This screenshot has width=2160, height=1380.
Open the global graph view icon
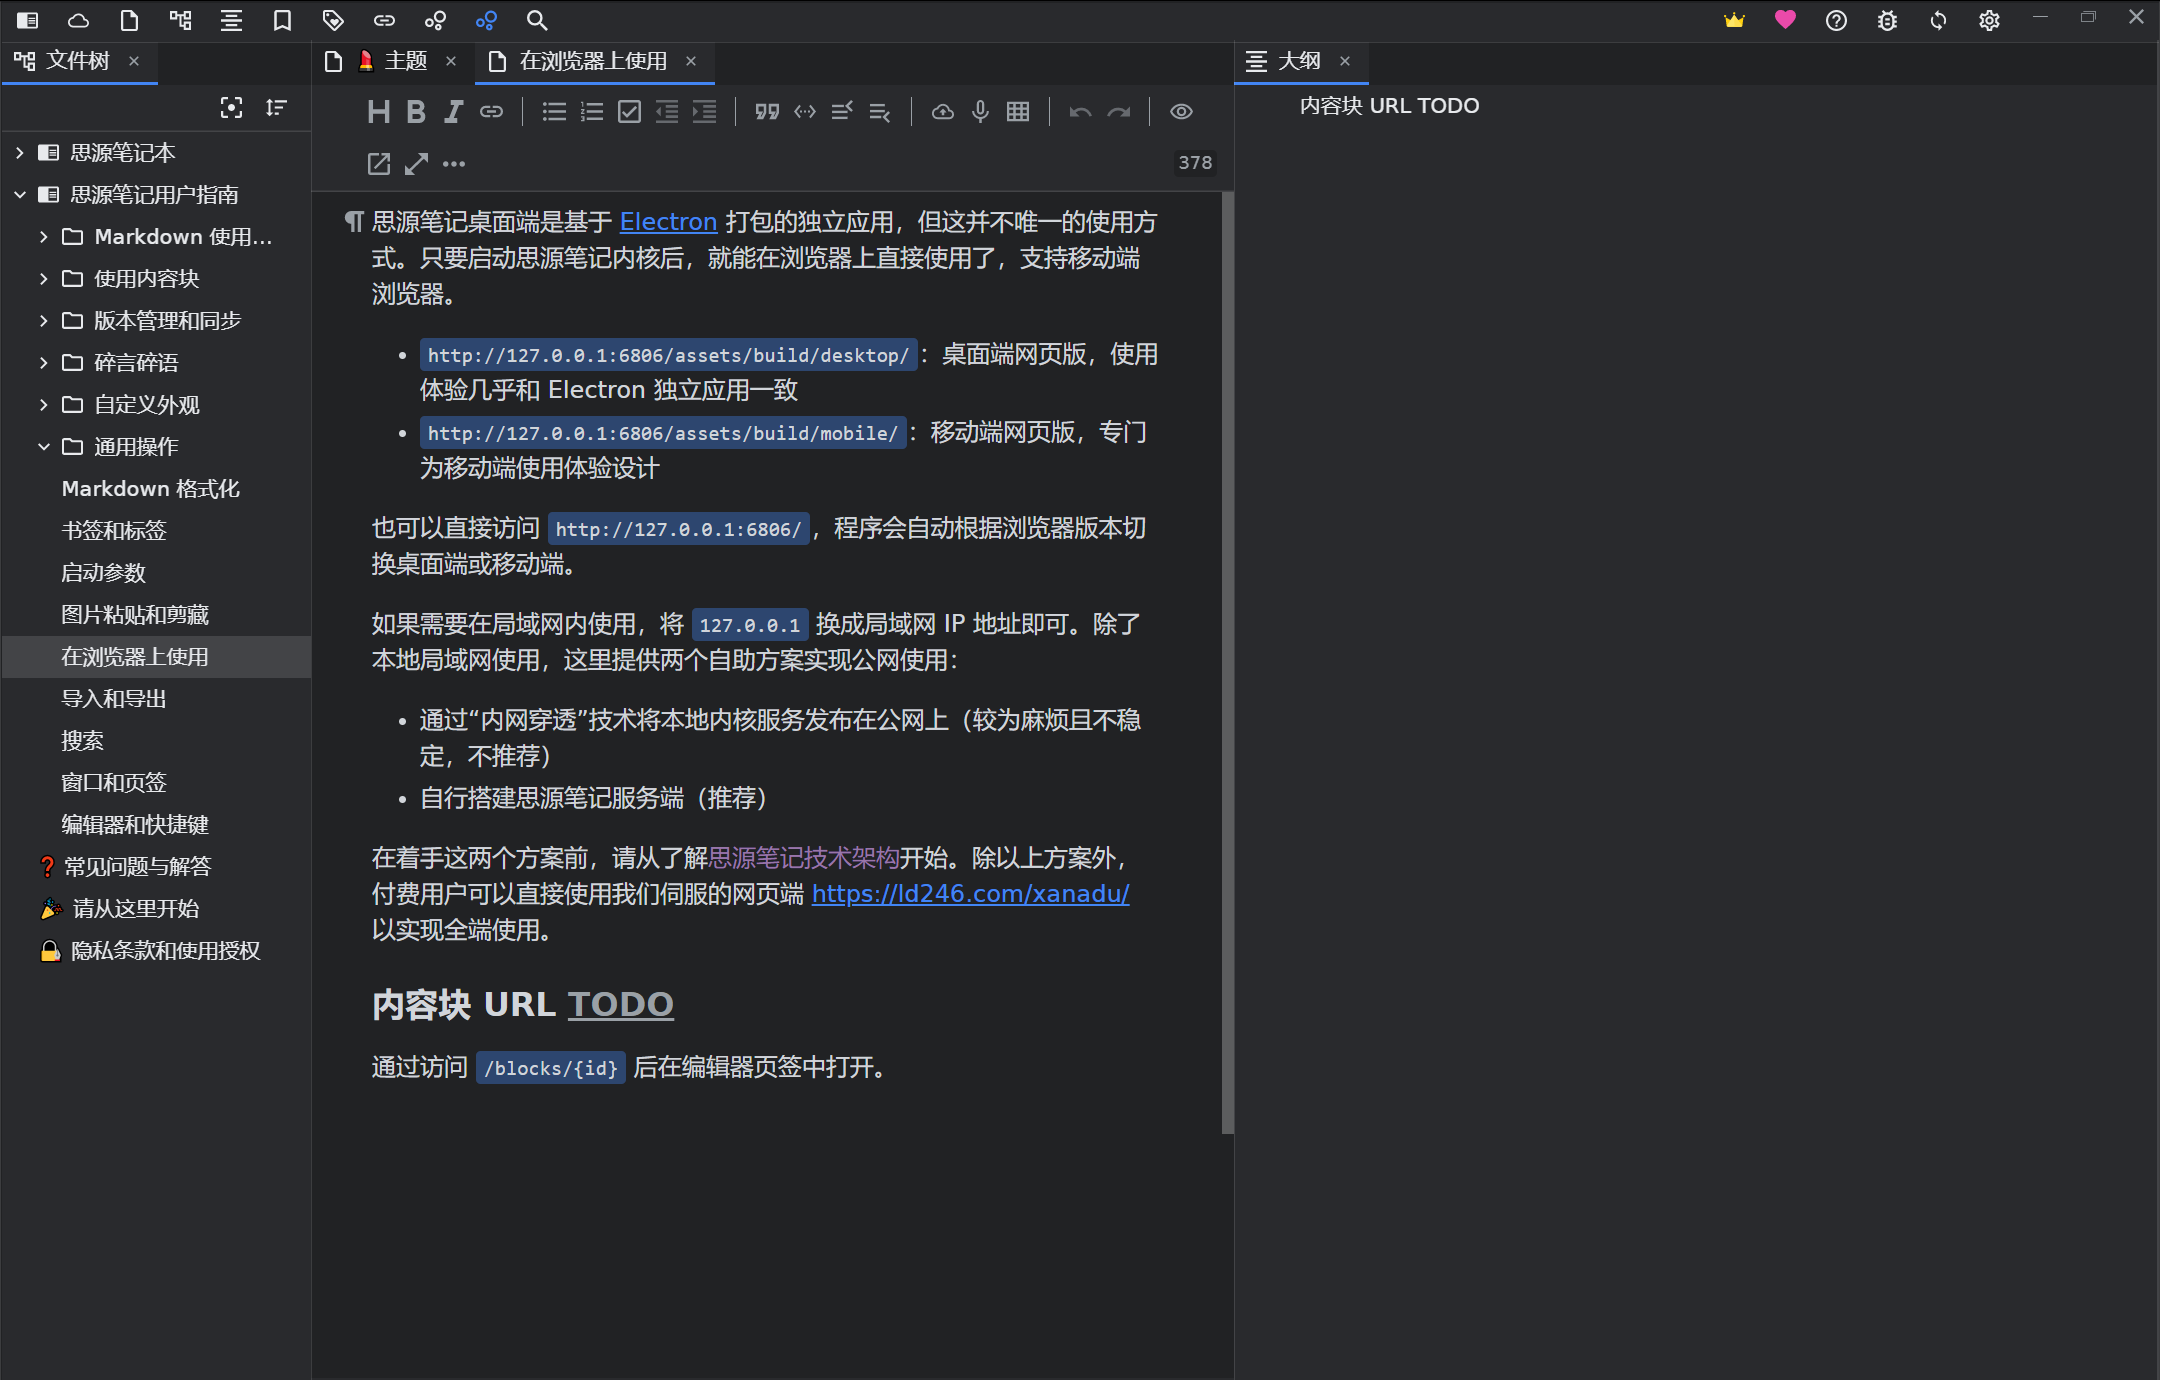(x=486, y=20)
